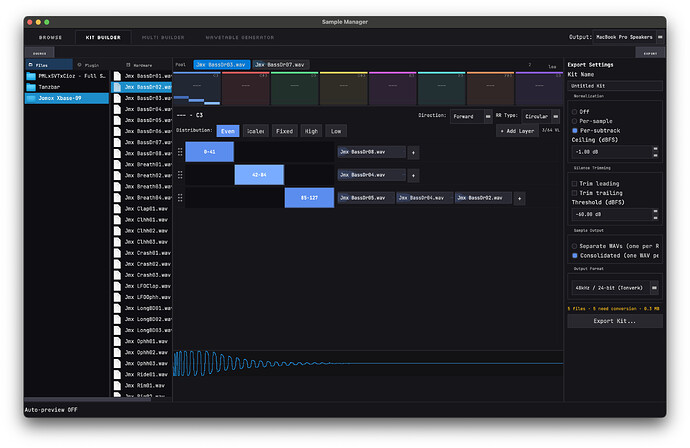Set distribution to Fixed
690x448 pixels.
point(284,131)
